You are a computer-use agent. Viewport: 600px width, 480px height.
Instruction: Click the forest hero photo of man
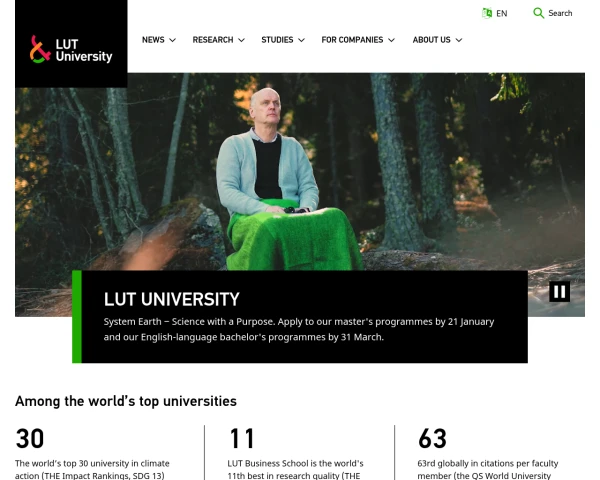tap(300, 171)
